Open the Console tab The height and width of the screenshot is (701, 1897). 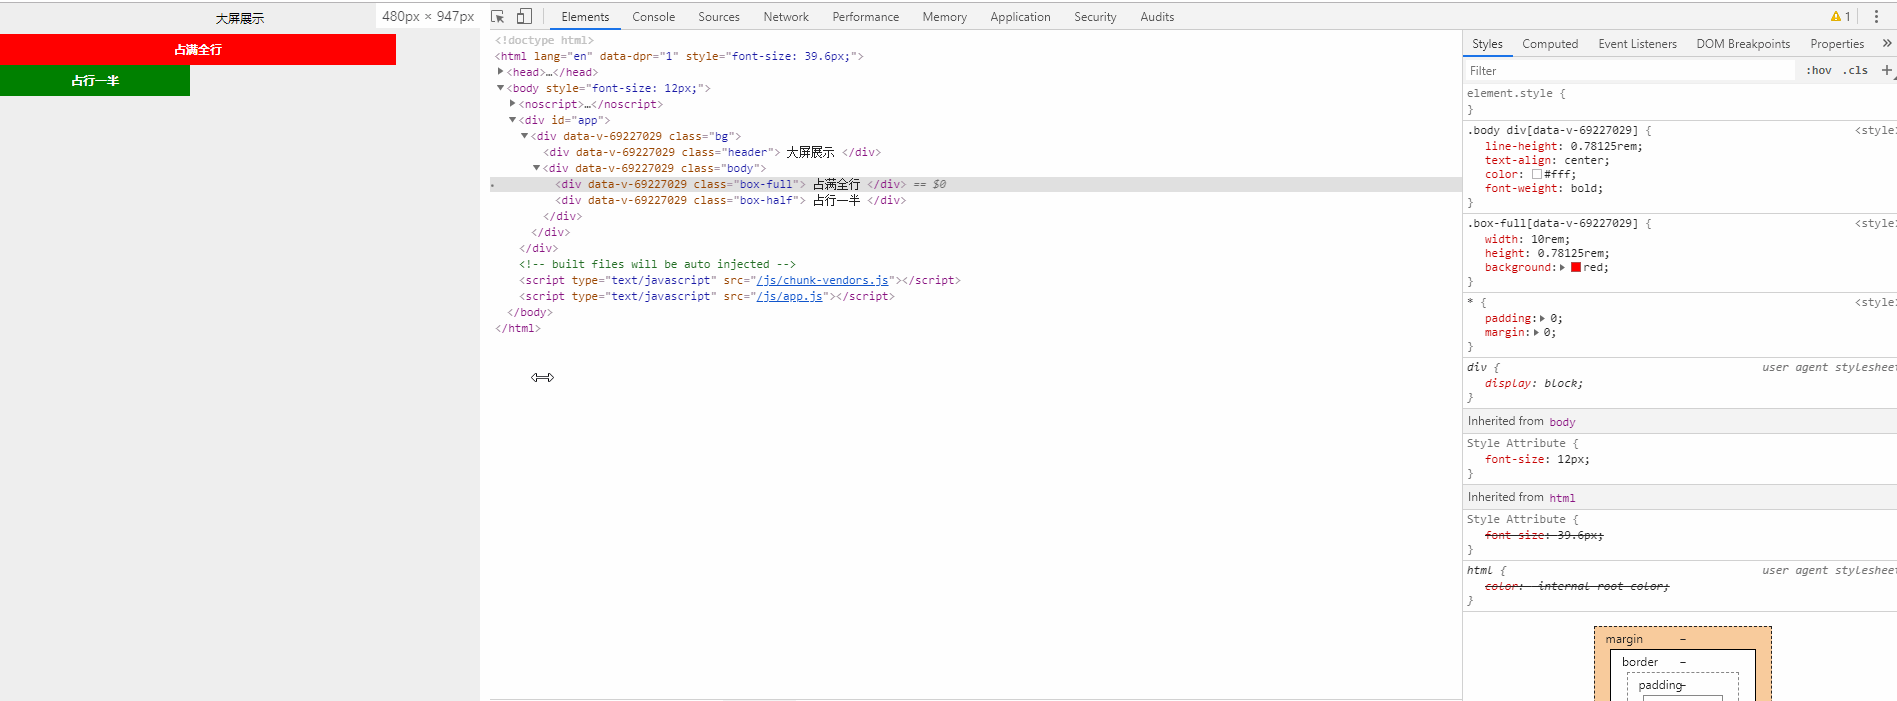[654, 17]
